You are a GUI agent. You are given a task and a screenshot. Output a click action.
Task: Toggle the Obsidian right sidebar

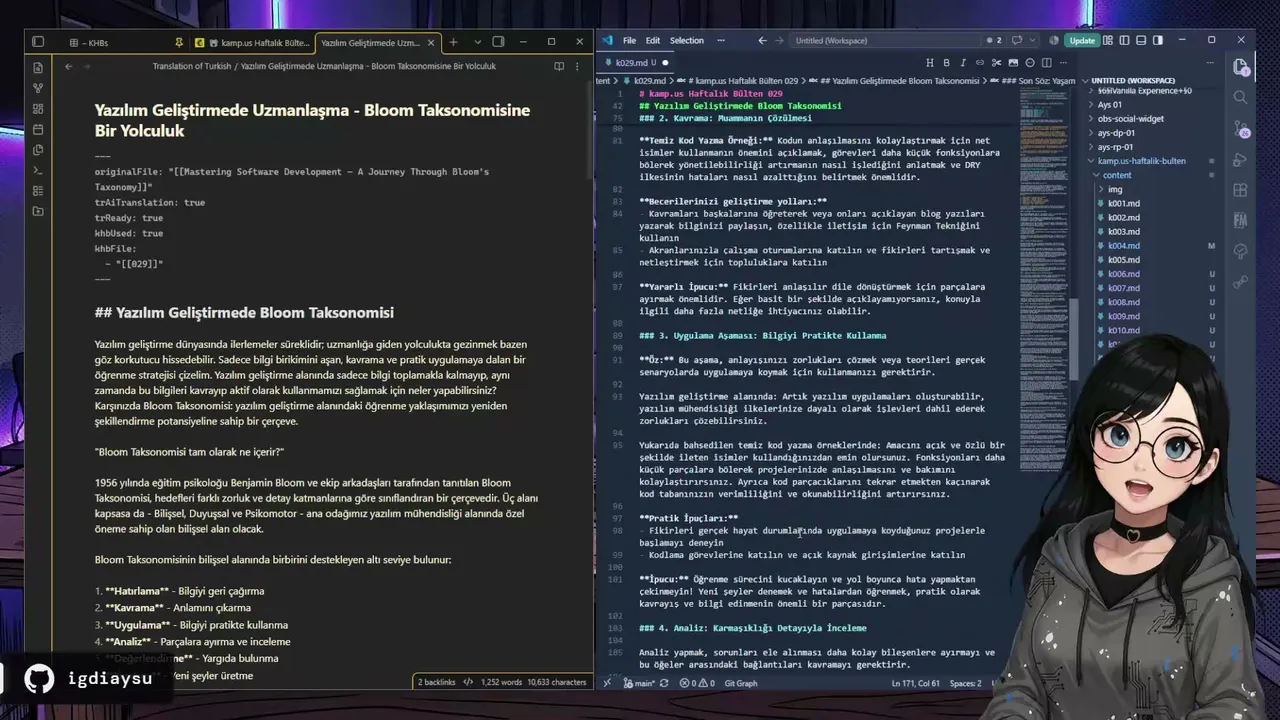coord(498,42)
